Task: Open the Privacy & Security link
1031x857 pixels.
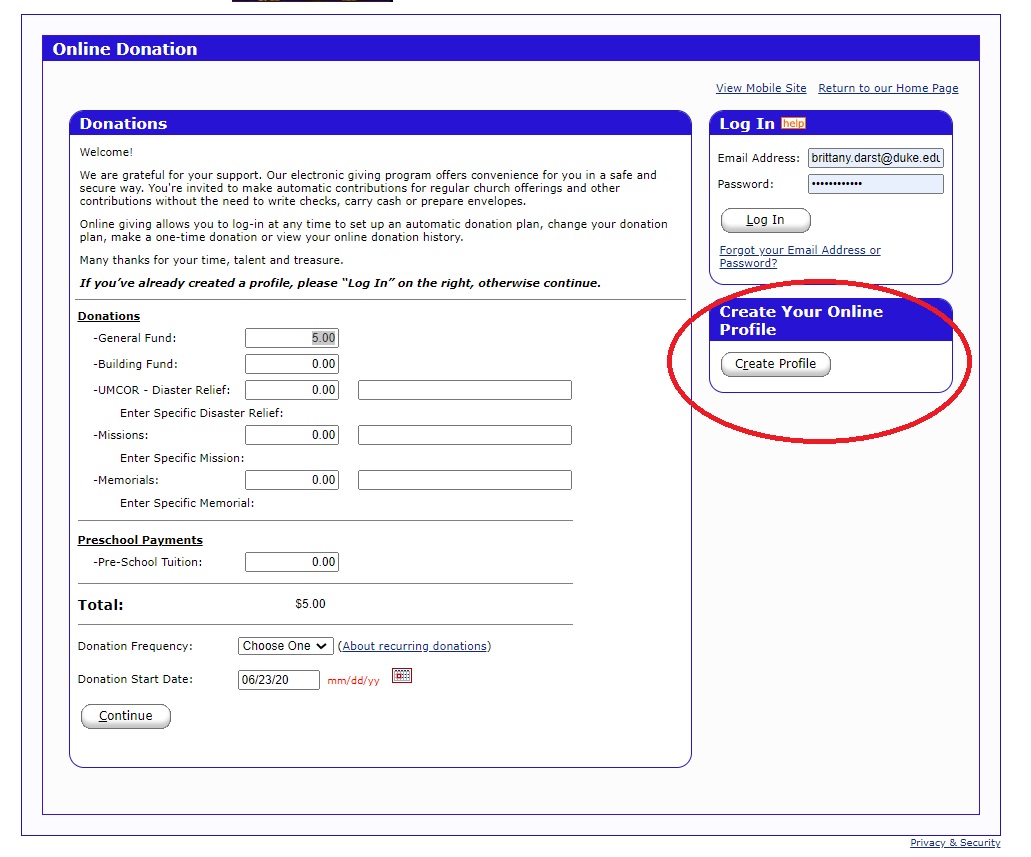Action: point(955,843)
